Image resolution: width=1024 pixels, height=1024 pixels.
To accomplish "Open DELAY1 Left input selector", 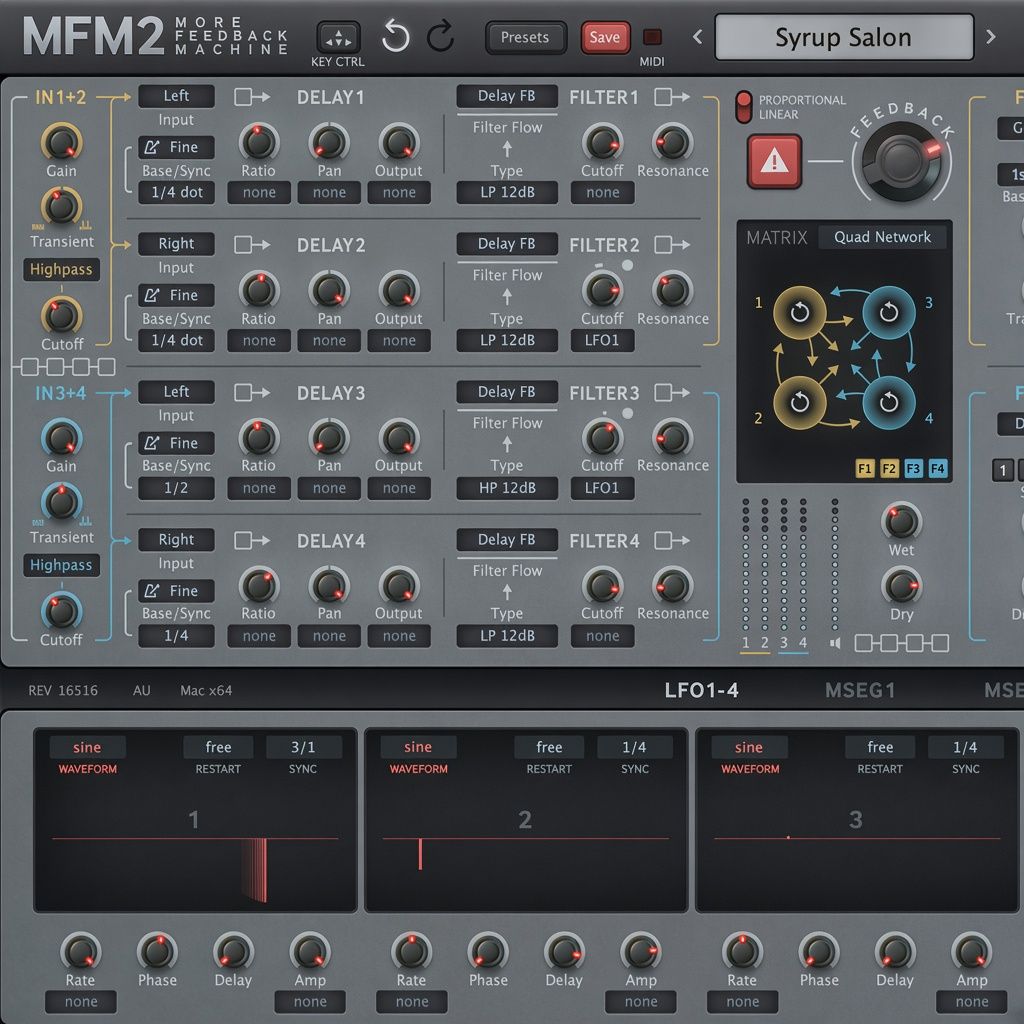I will (x=176, y=96).
